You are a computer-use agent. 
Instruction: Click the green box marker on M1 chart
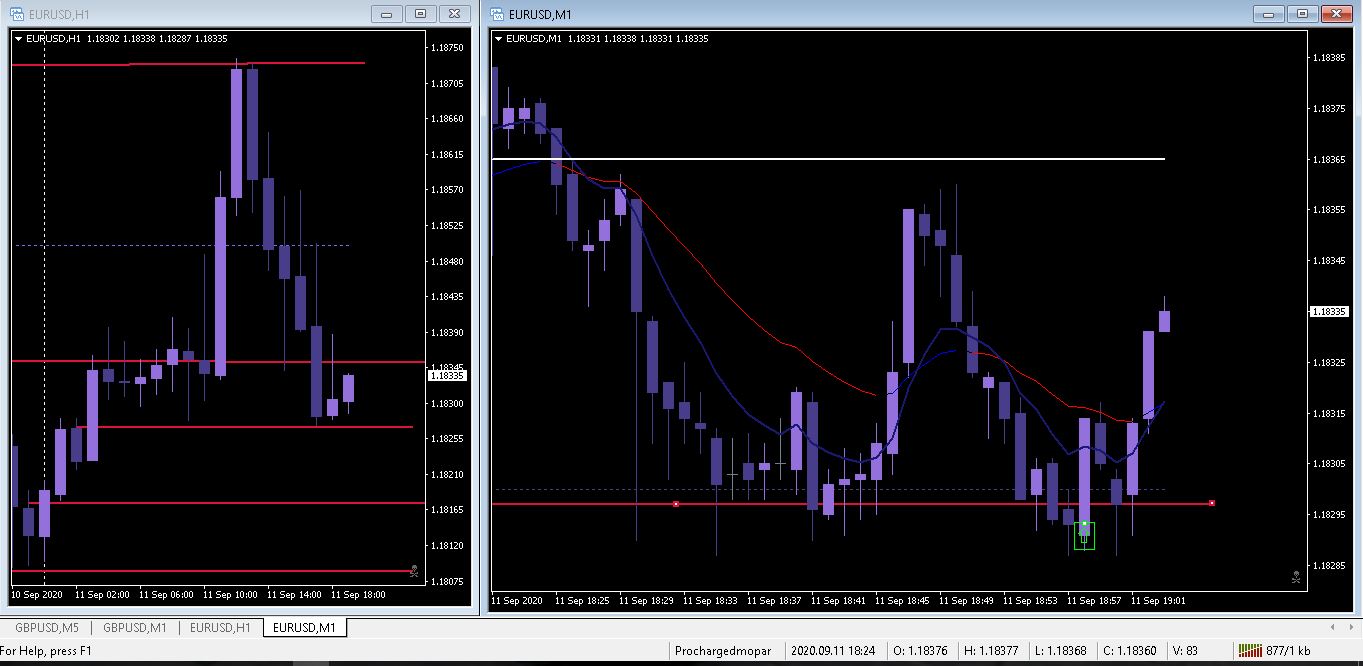1084,536
